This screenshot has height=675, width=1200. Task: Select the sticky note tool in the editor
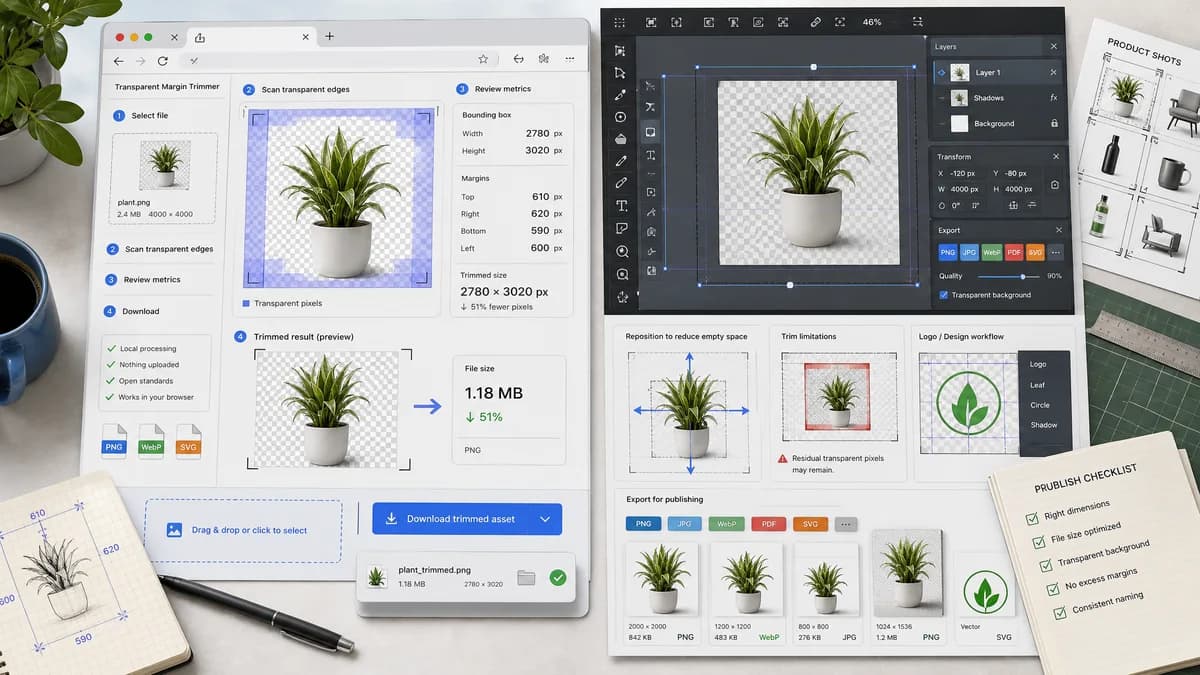[x=621, y=229]
